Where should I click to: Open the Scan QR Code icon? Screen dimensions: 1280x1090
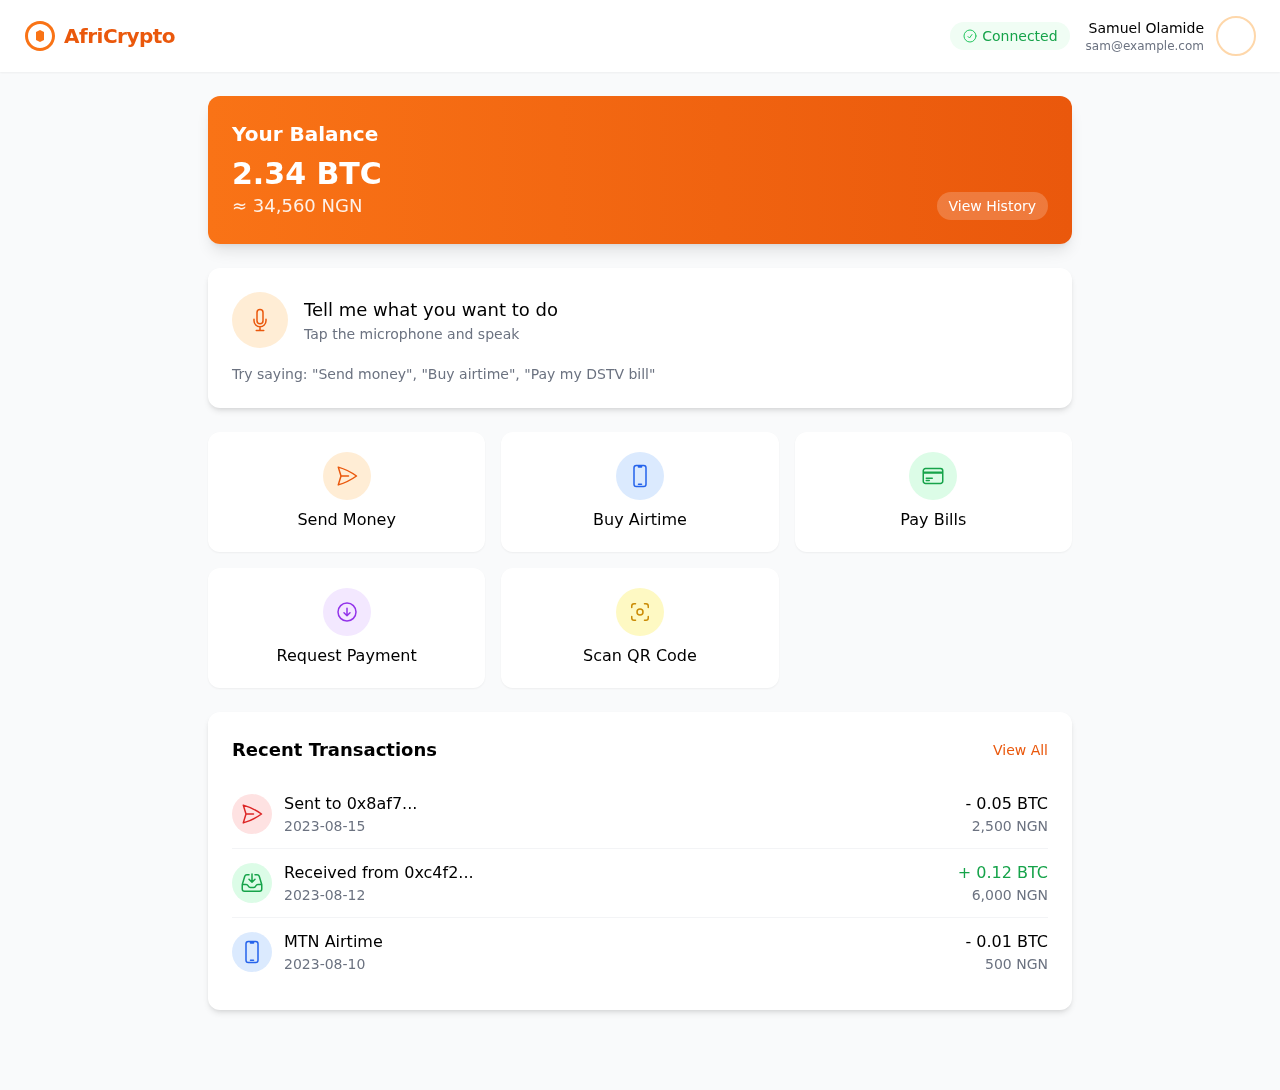coord(640,612)
